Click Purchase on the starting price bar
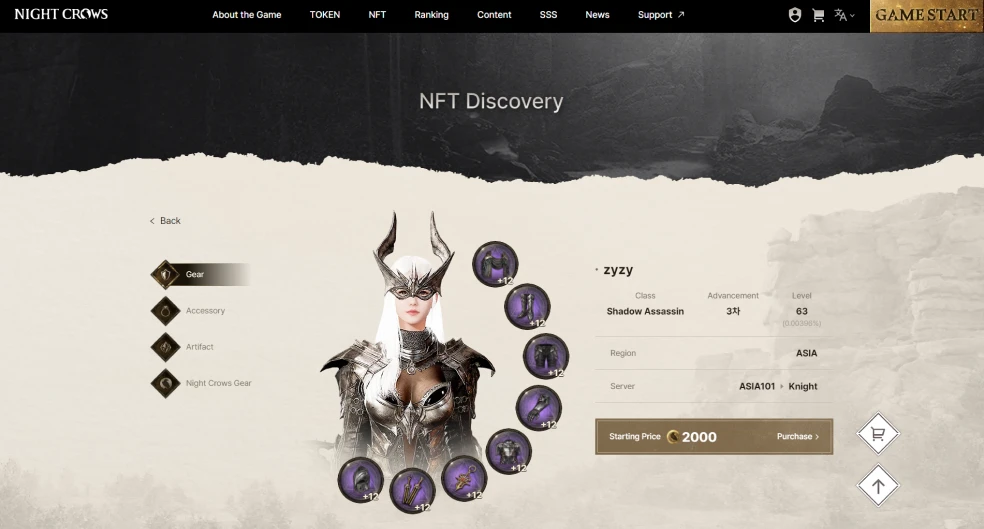Image resolution: width=984 pixels, height=529 pixels. coord(798,437)
